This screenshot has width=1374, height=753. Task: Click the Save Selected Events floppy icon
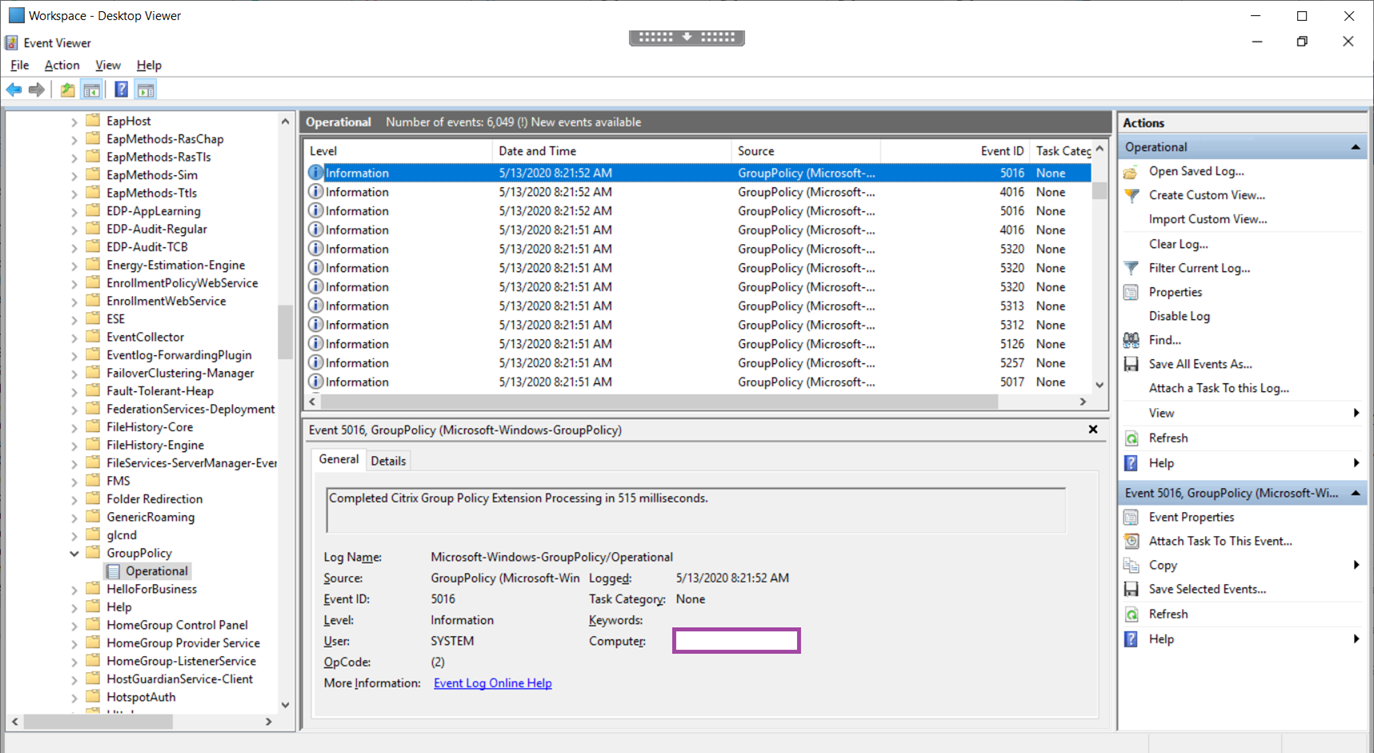(x=1131, y=589)
